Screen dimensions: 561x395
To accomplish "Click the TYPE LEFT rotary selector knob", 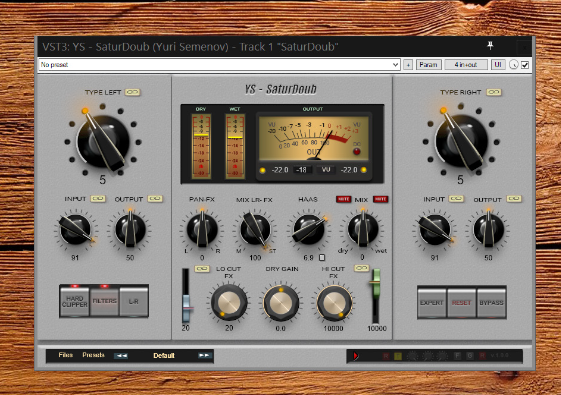I will click(103, 141).
